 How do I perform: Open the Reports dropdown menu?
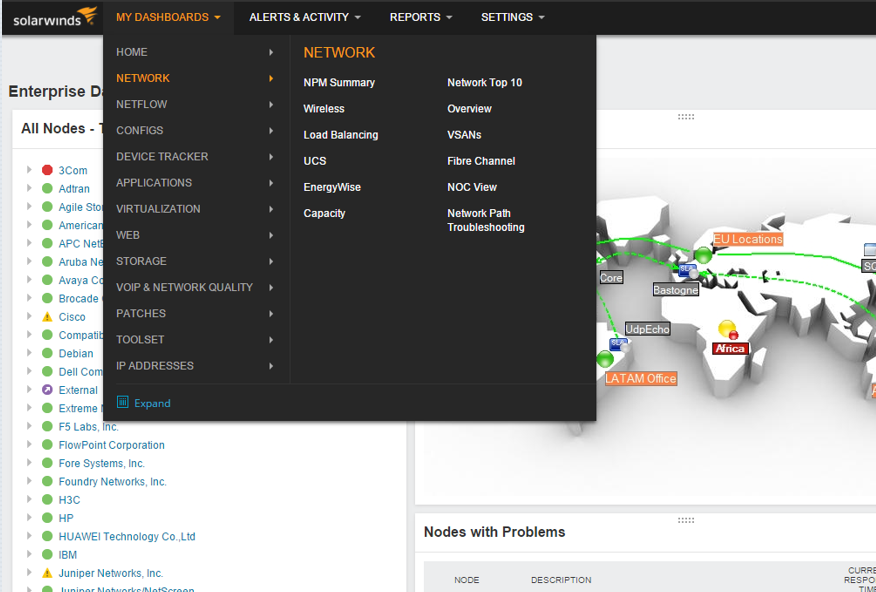click(x=421, y=17)
